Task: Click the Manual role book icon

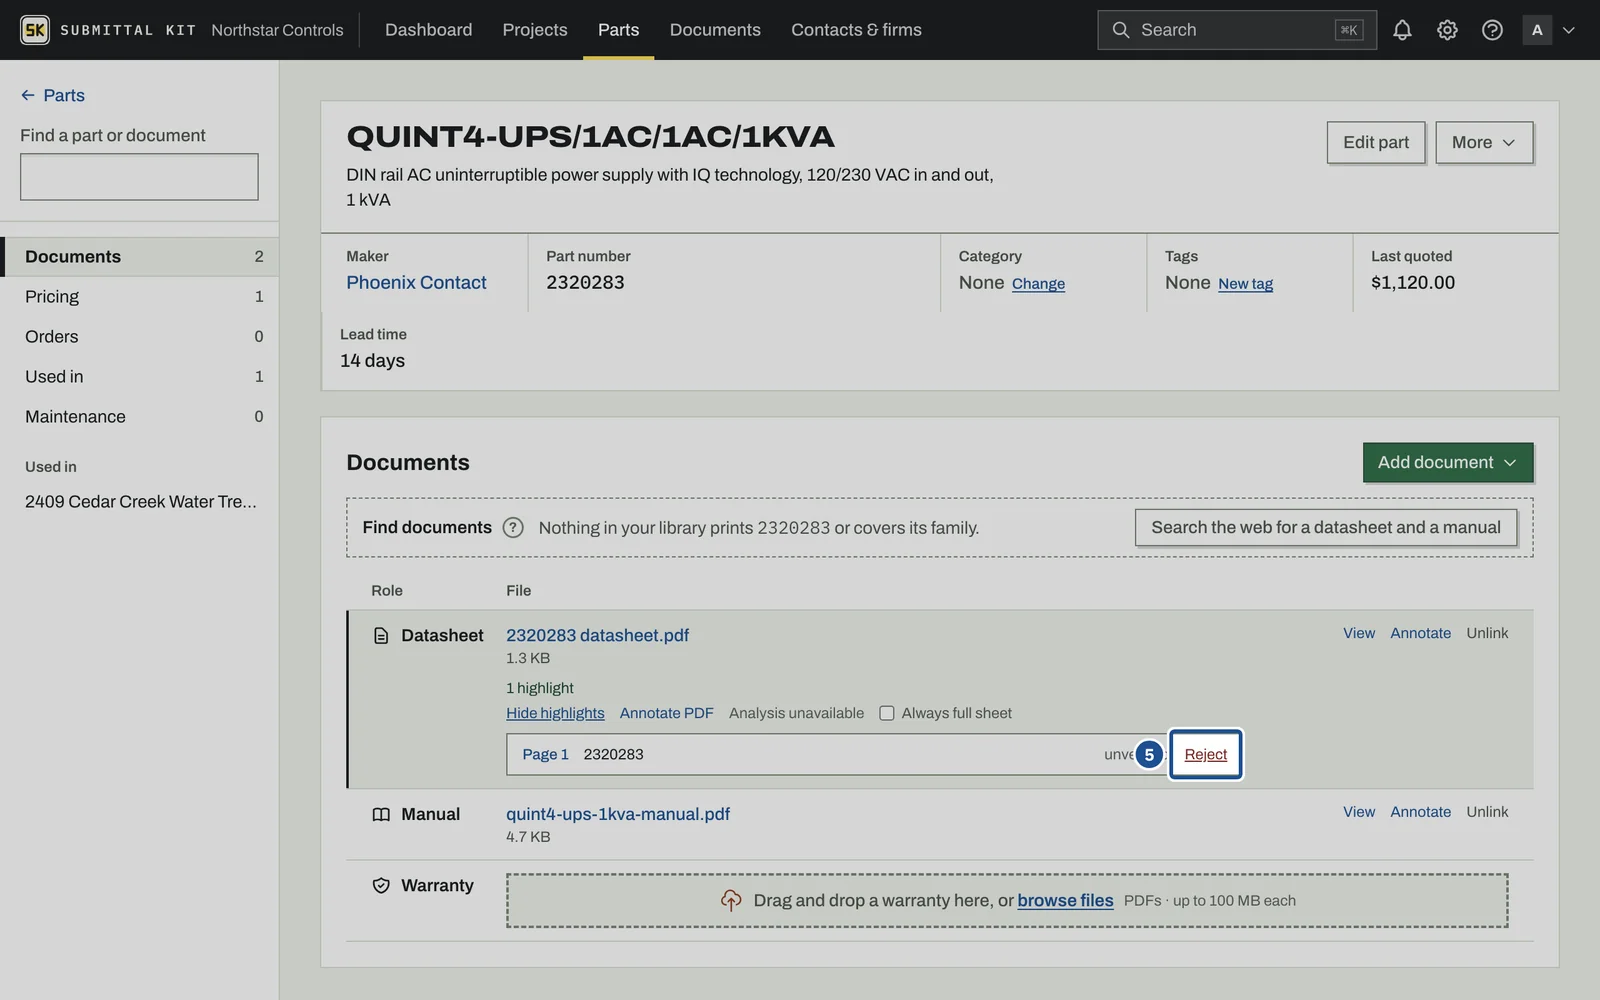Action: pos(381,815)
